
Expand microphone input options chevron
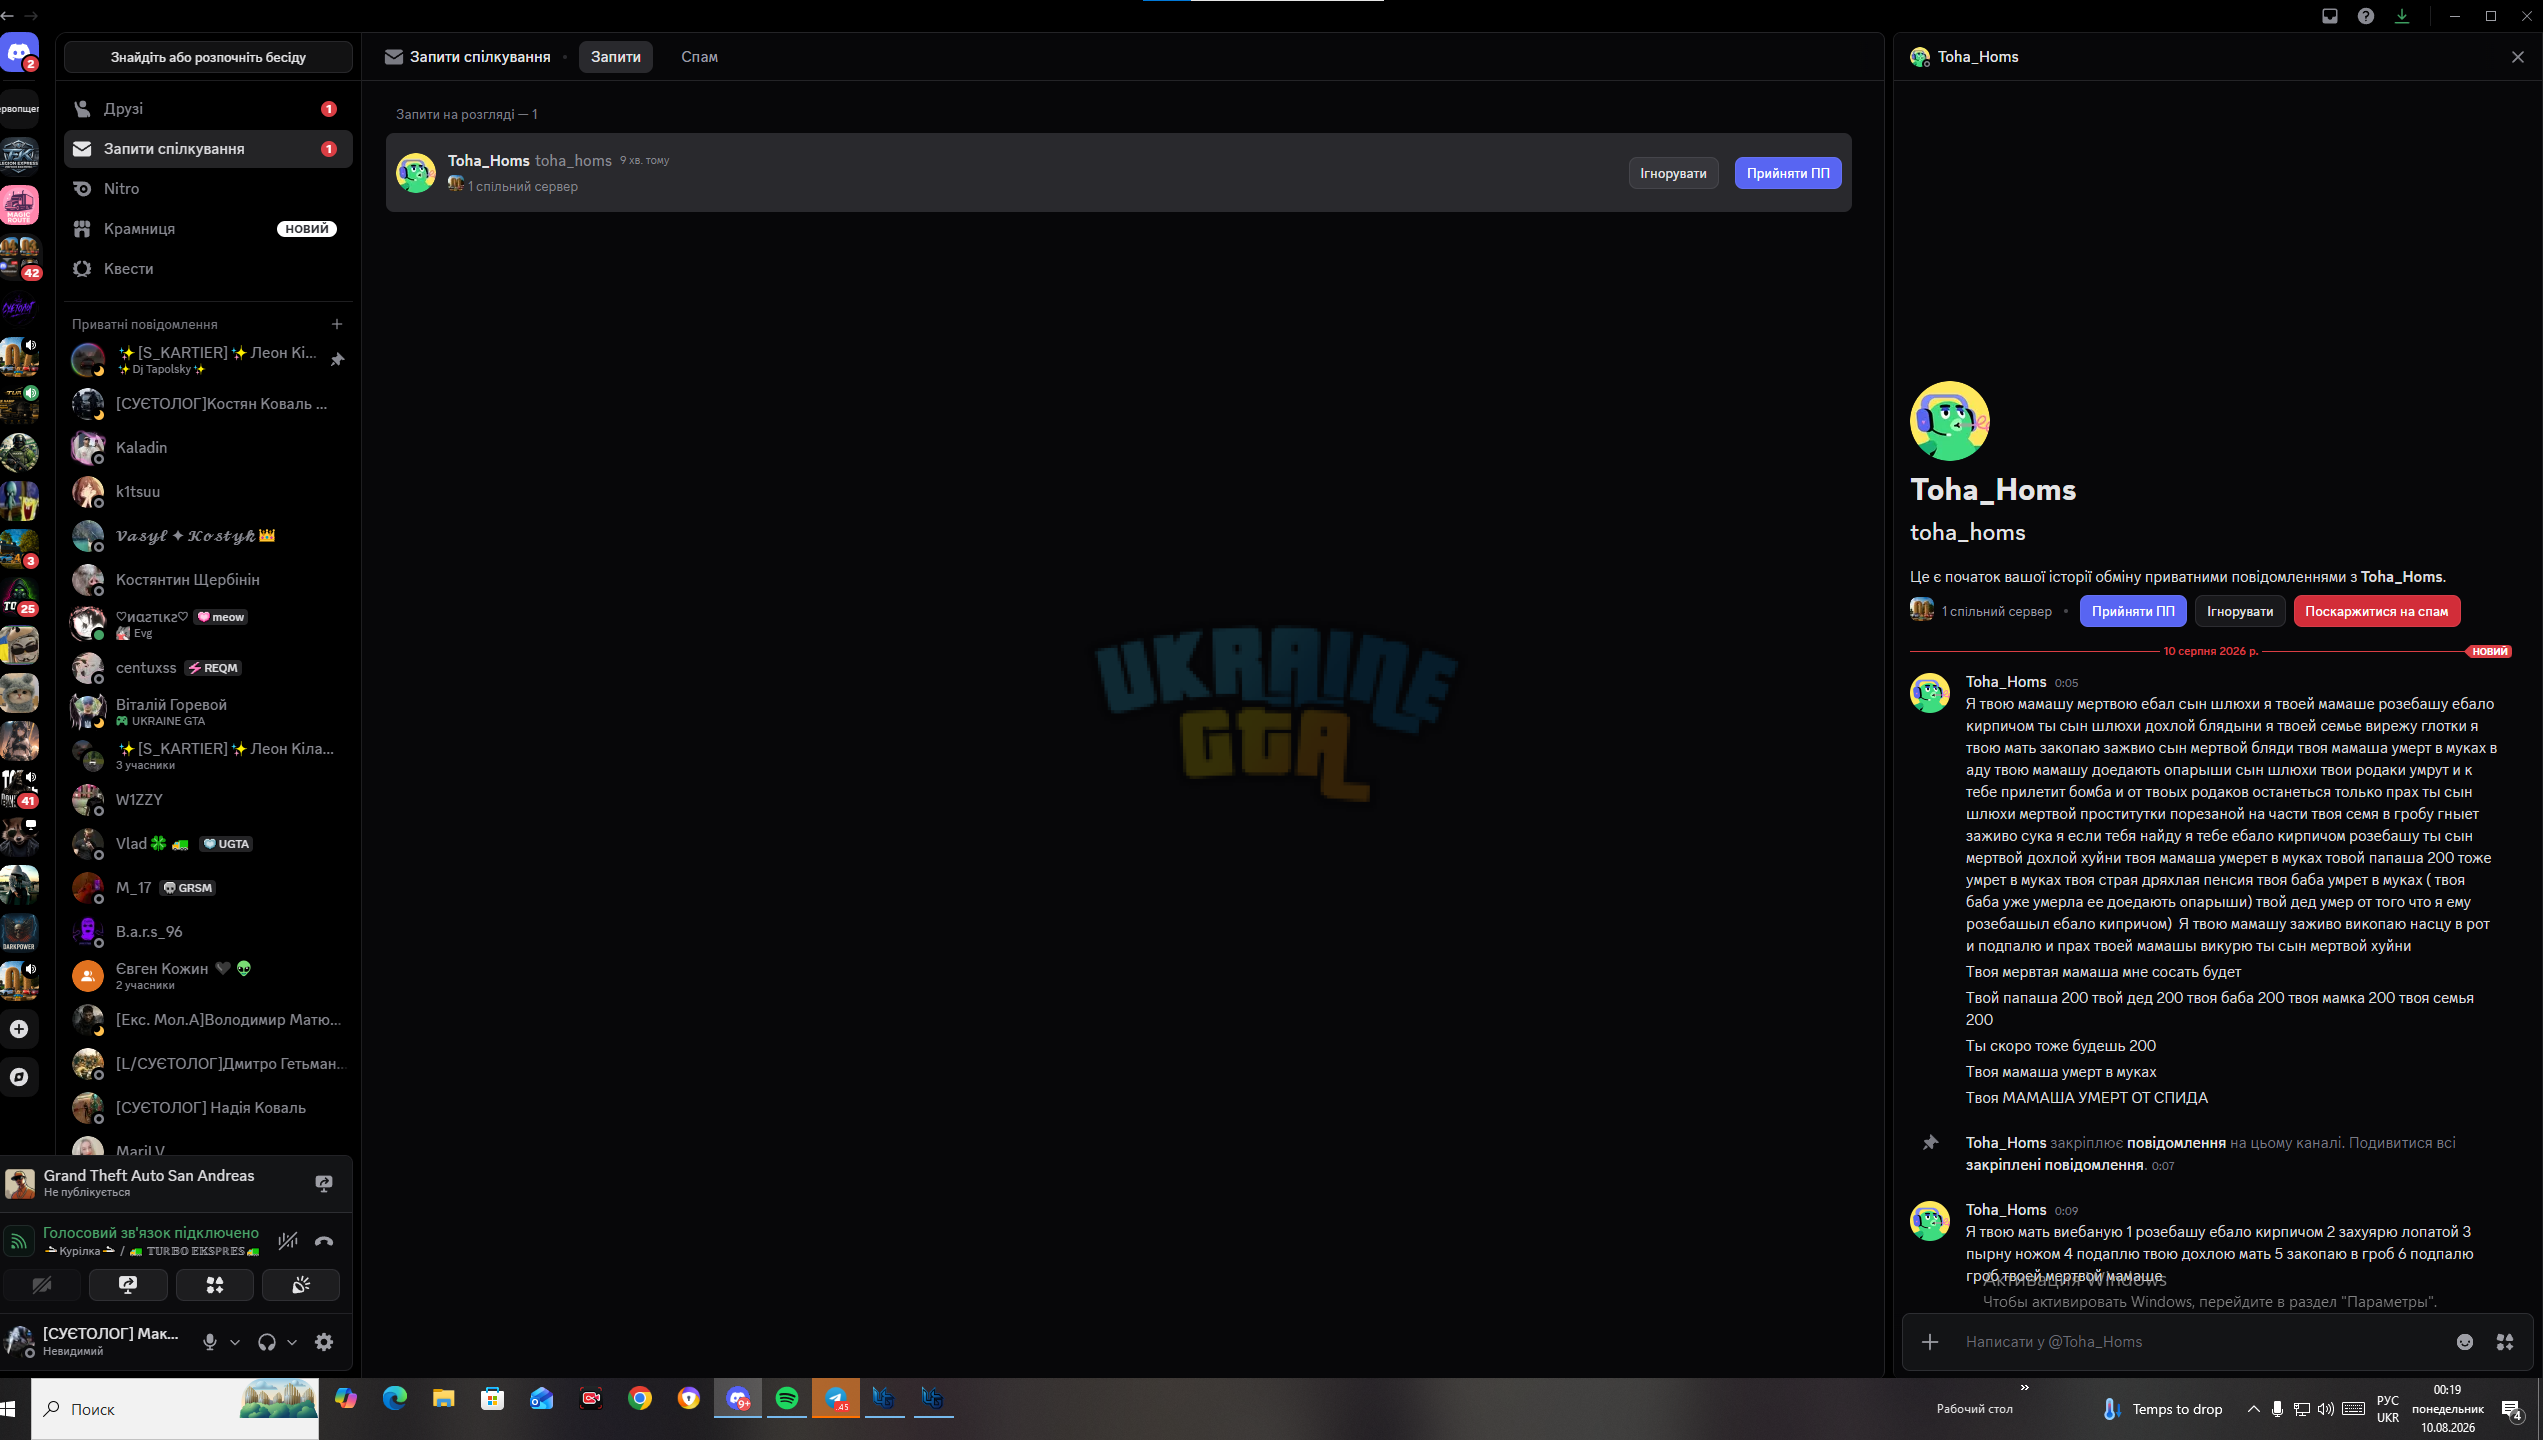click(235, 1342)
